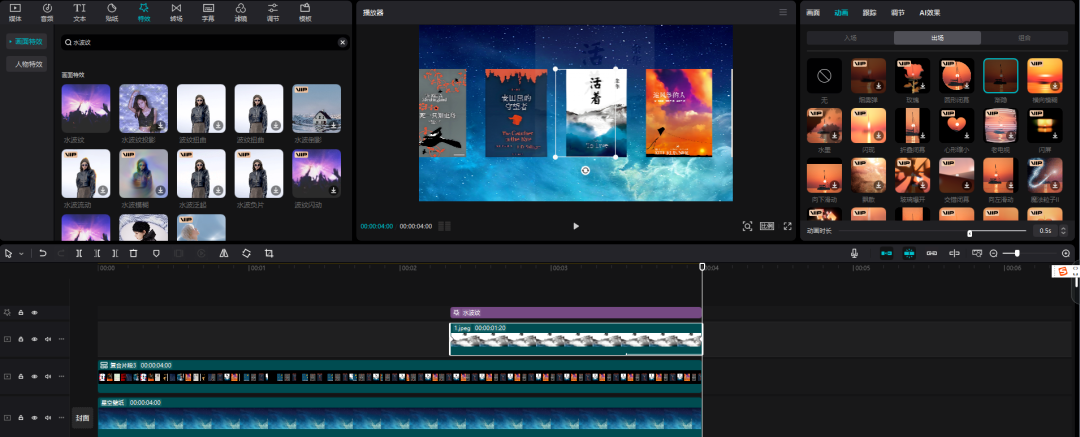
Task: Click the search field containing 水波纹
Action: 203,43
